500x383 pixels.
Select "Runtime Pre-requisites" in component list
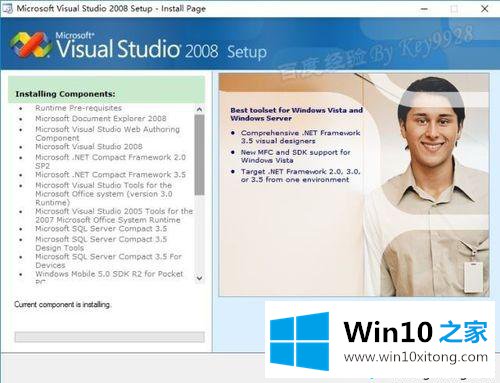78,108
